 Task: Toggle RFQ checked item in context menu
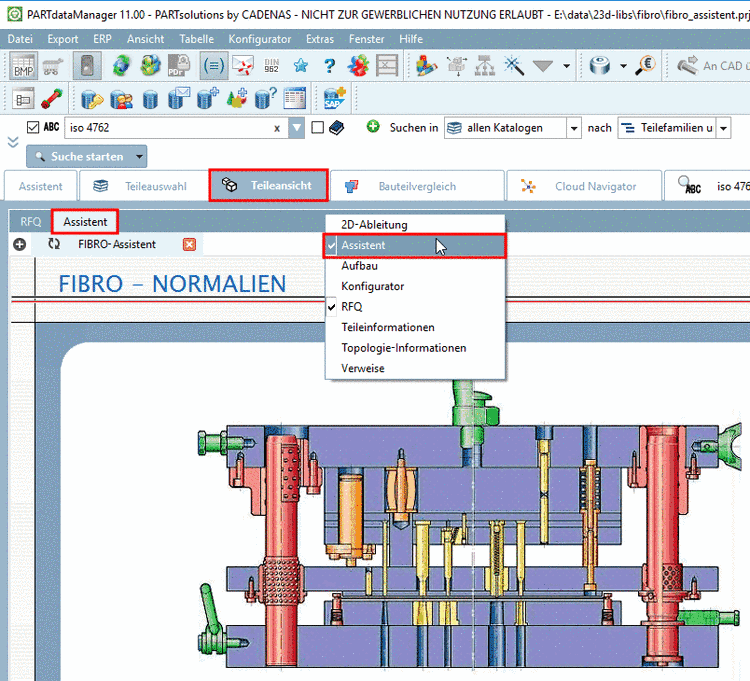tap(351, 307)
